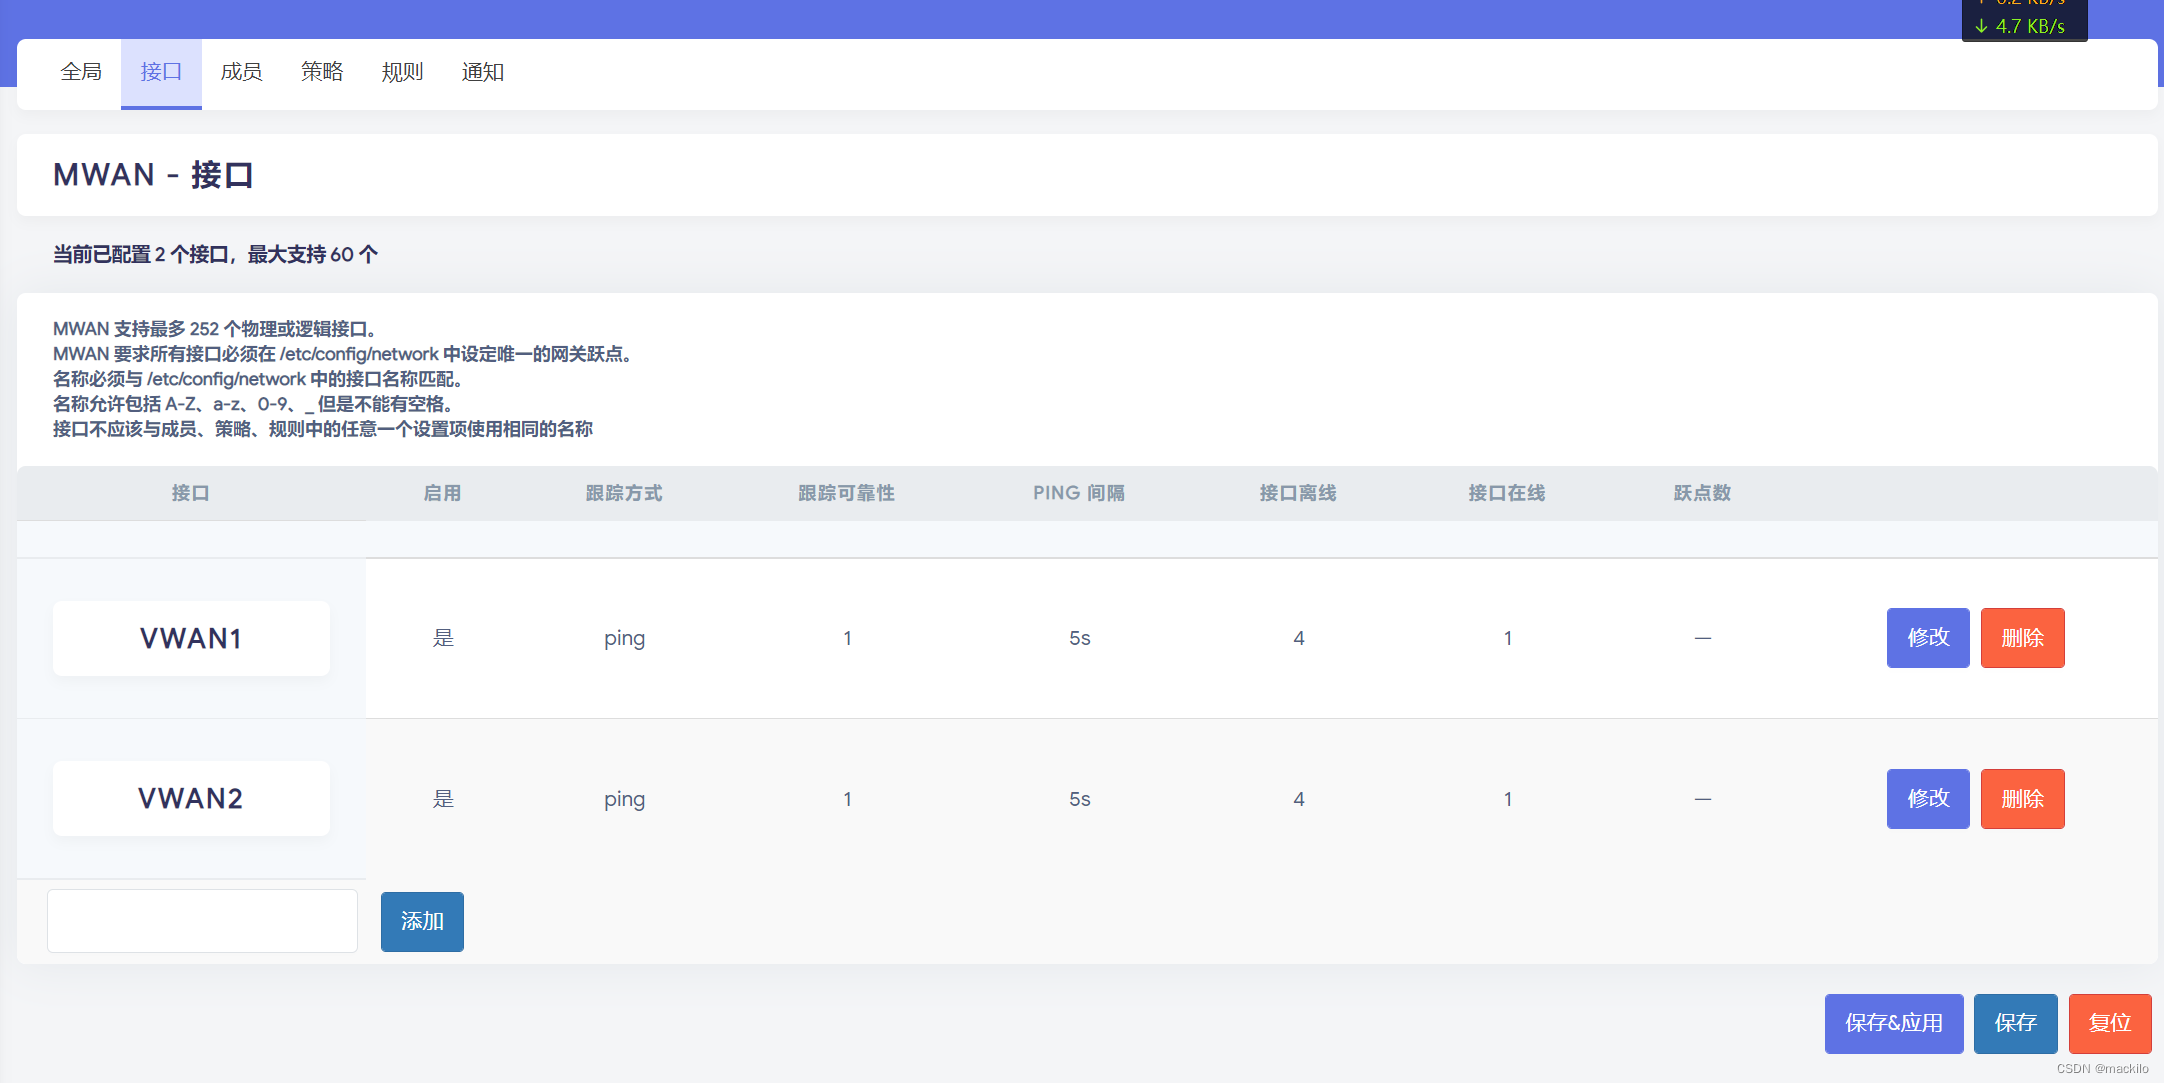2164x1083 pixels.
Task: Edit VWAN2 with its 修改 button
Action: click(1927, 799)
